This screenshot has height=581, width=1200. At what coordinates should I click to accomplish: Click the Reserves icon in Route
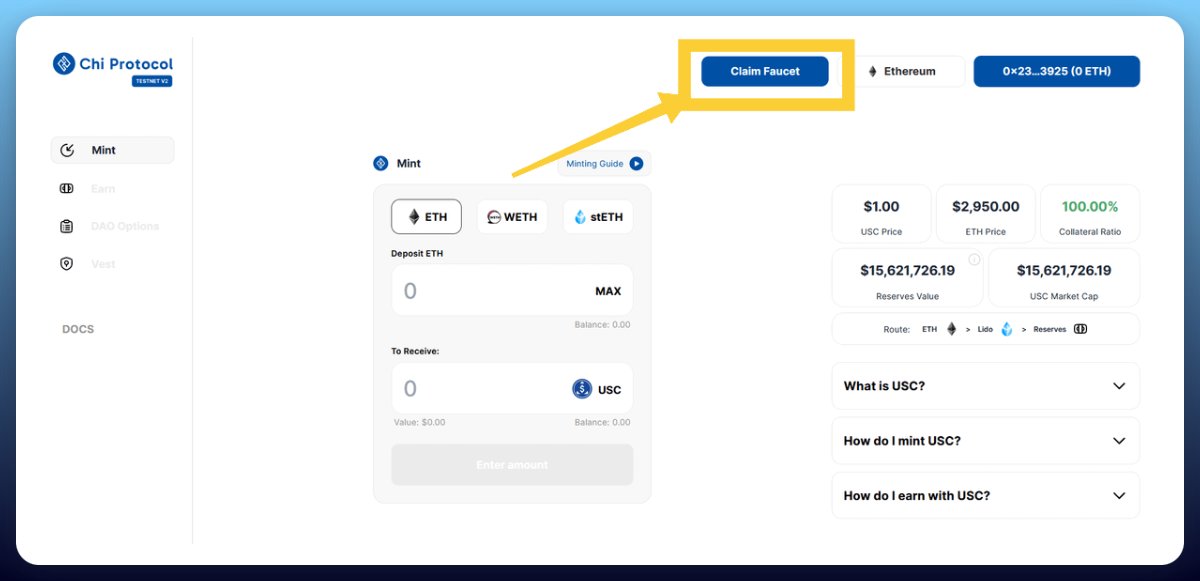pos(1080,329)
